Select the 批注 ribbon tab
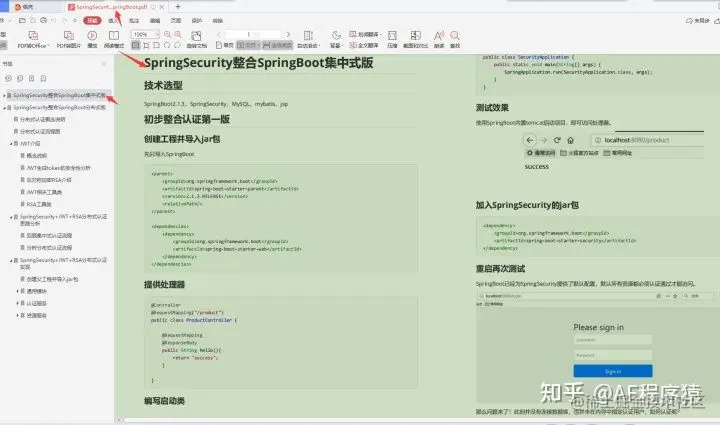 (x=134, y=21)
